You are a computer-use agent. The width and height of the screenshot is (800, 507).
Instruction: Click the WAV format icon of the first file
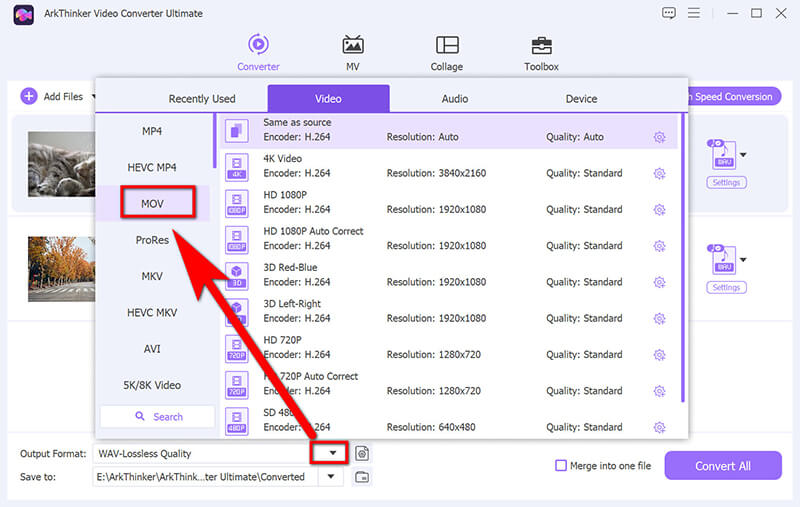723,154
